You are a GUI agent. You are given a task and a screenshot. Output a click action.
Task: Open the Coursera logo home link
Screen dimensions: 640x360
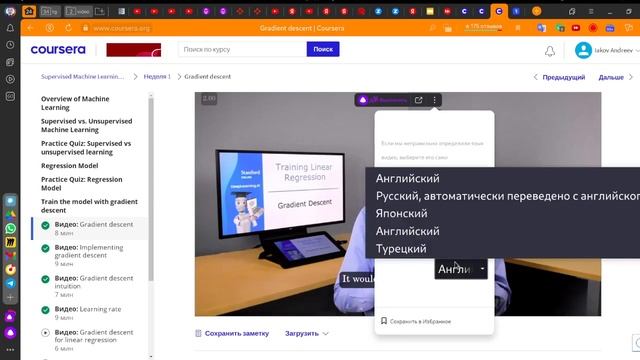(58, 49)
